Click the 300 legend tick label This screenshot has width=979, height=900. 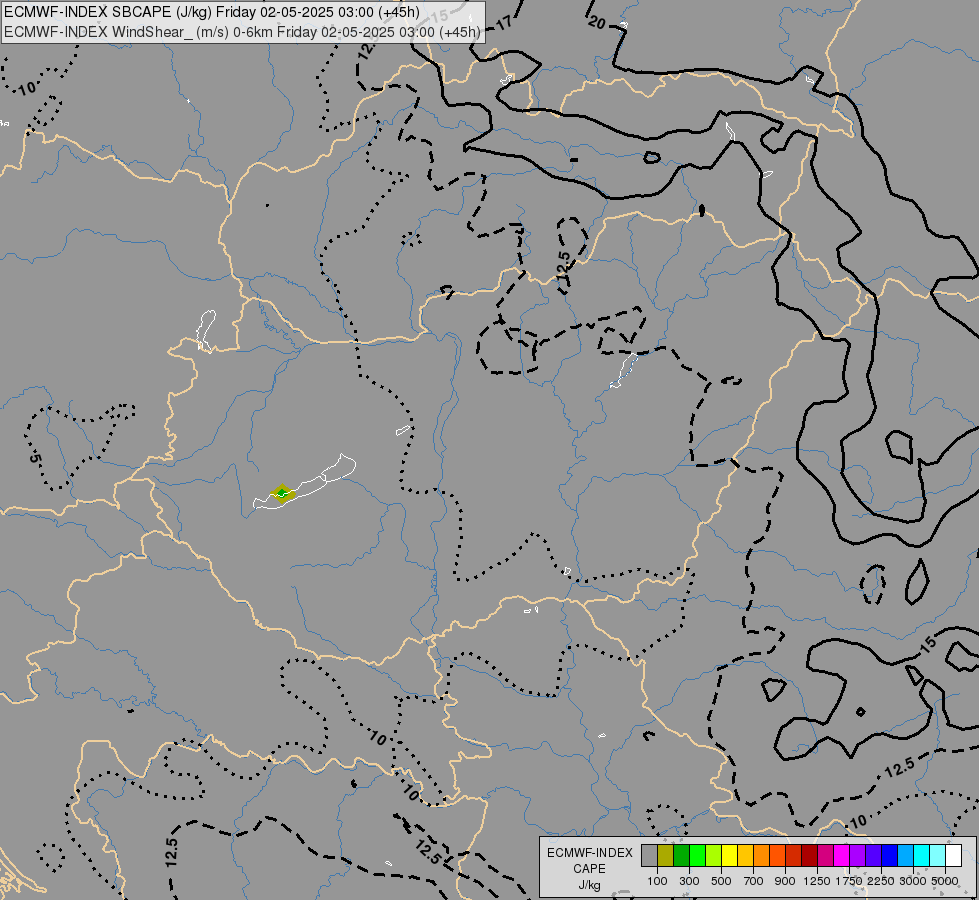(x=689, y=881)
